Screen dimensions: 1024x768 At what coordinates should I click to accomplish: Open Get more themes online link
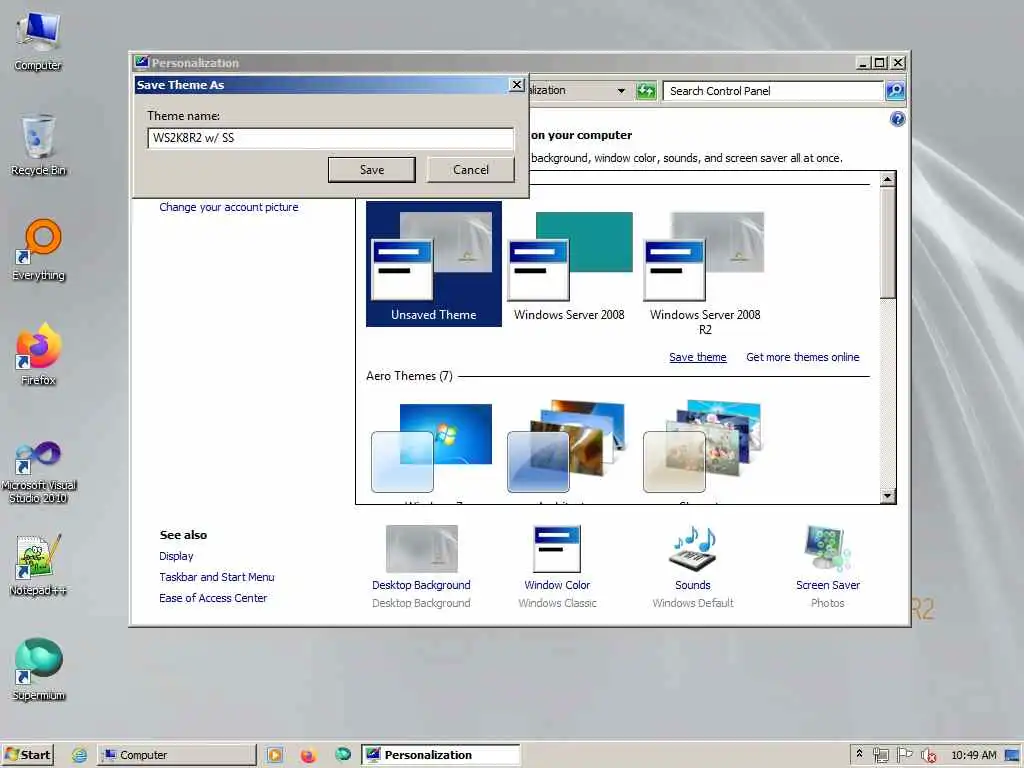(803, 357)
